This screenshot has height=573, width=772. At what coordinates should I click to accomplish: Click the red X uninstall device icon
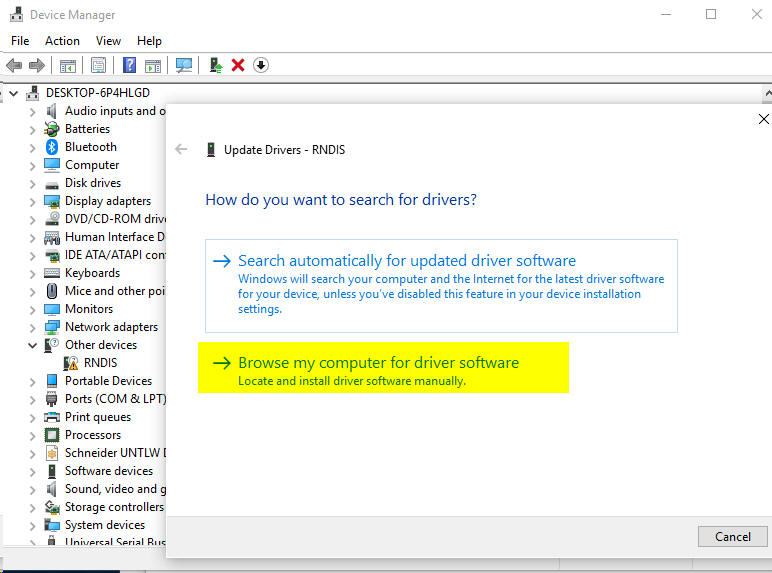[x=238, y=65]
